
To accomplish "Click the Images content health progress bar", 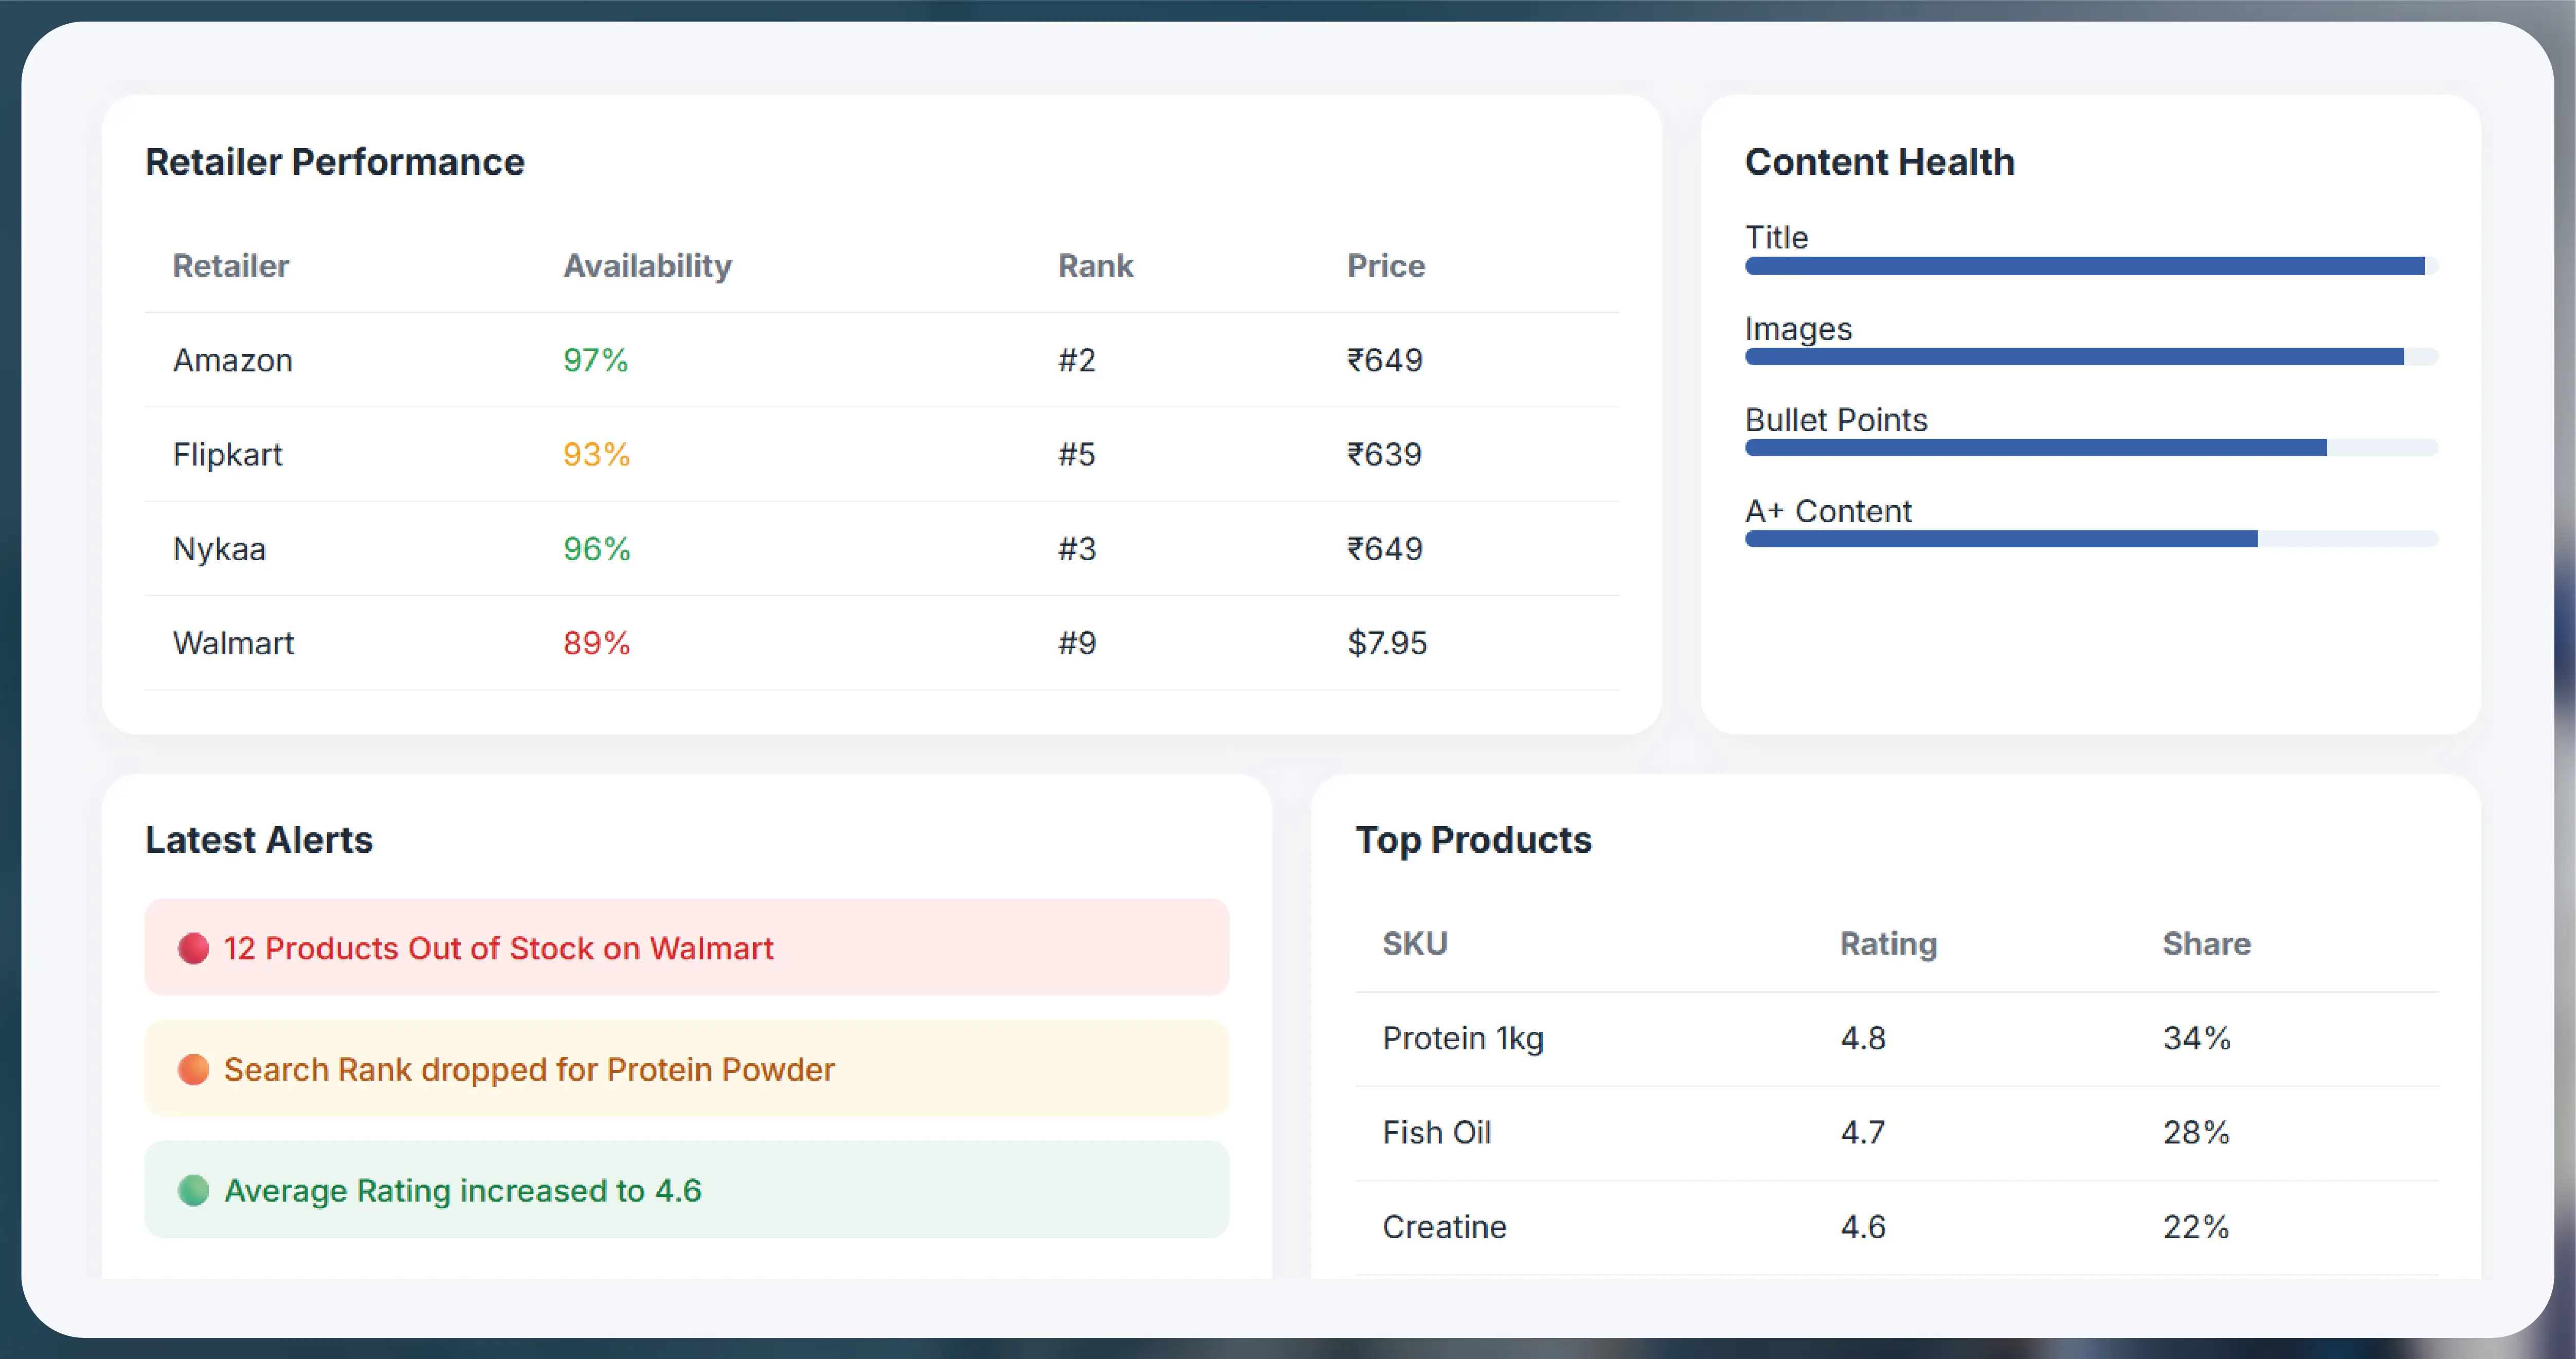I will click(2091, 357).
